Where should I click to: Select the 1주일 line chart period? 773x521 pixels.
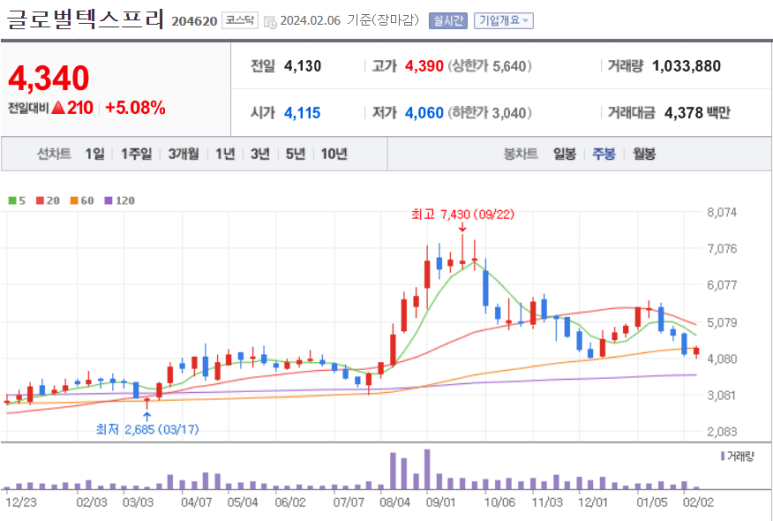click(x=137, y=154)
